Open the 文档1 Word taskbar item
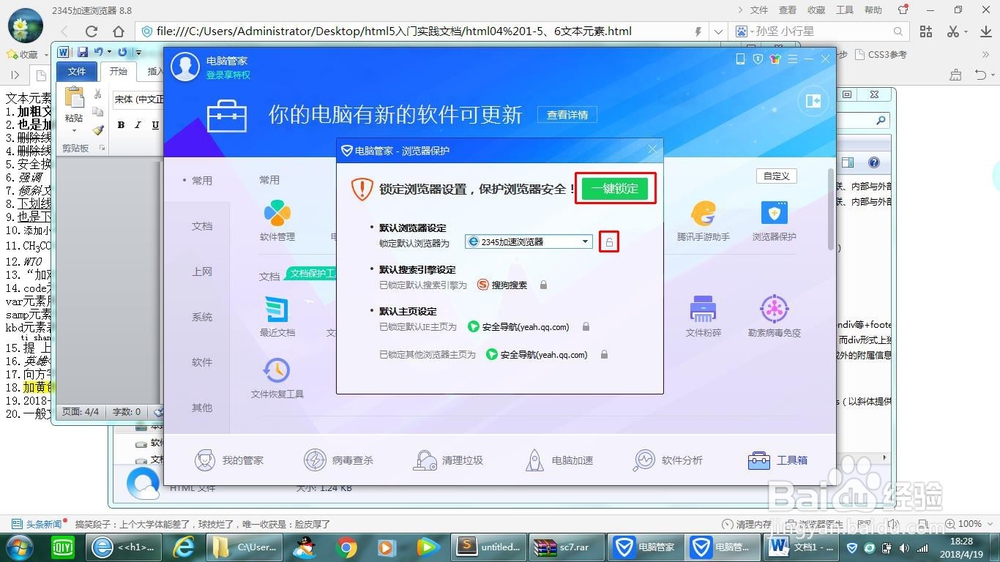 pyautogui.click(x=803, y=547)
